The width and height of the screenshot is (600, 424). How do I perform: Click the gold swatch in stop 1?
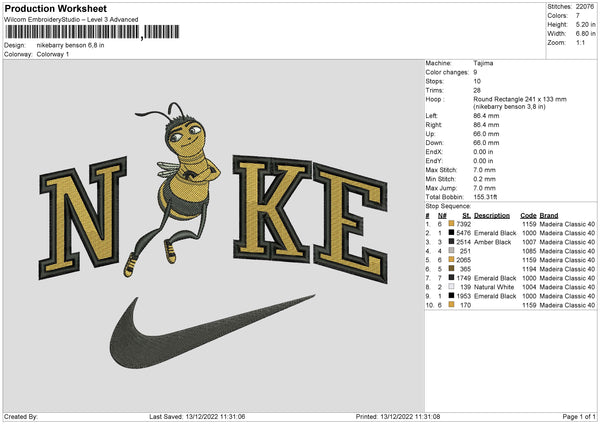coord(451,223)
